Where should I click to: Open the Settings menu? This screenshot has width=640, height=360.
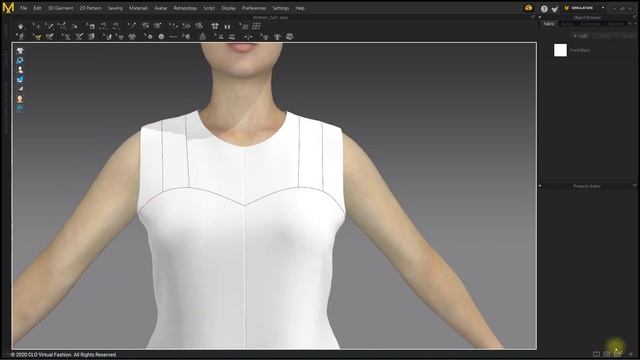(x=281, y=8)
